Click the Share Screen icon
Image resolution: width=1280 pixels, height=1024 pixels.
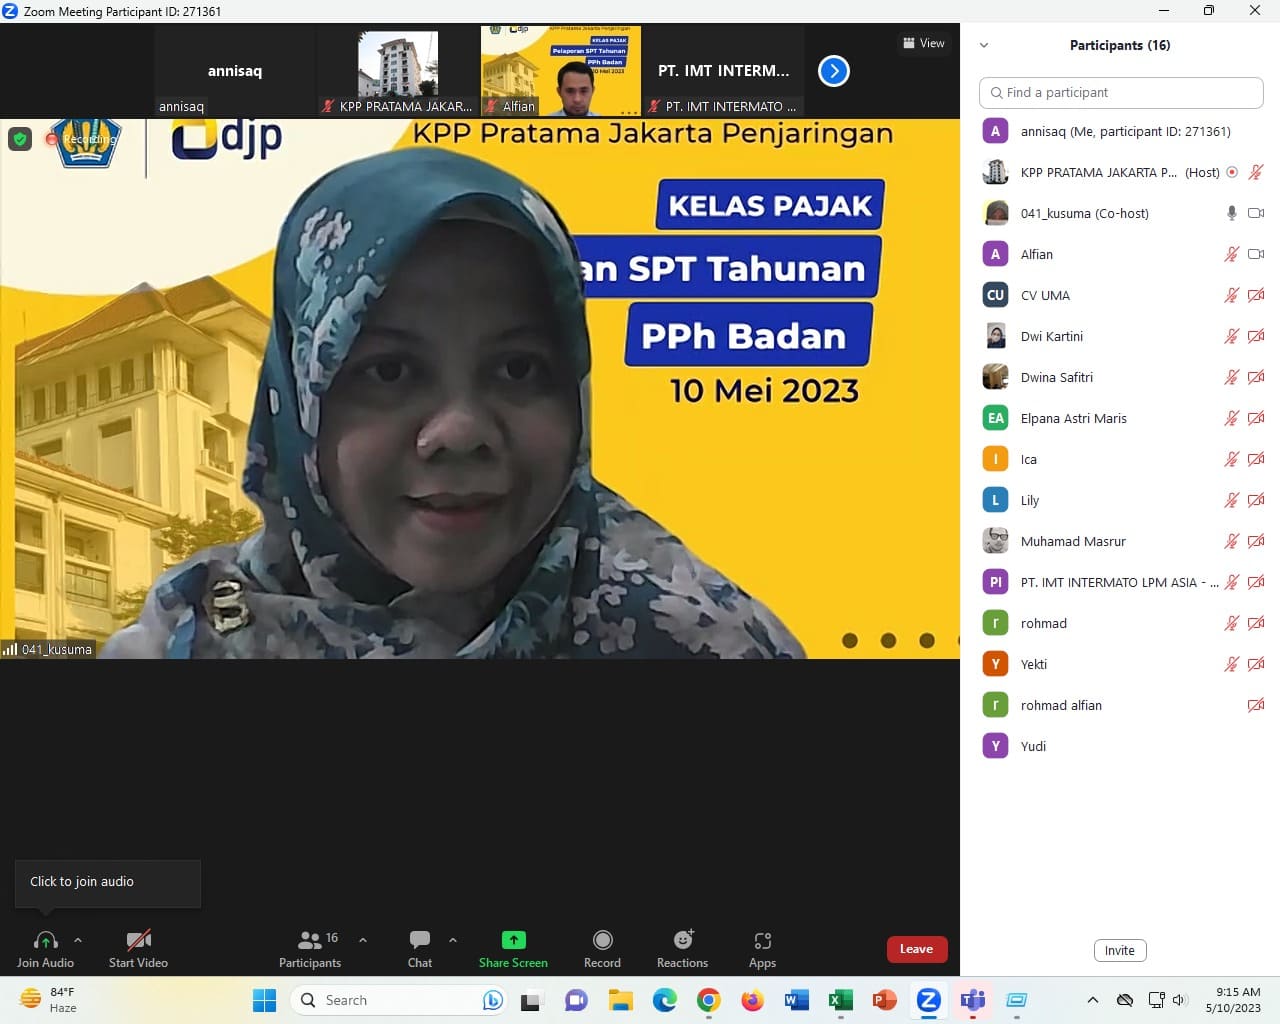(513, 941)
